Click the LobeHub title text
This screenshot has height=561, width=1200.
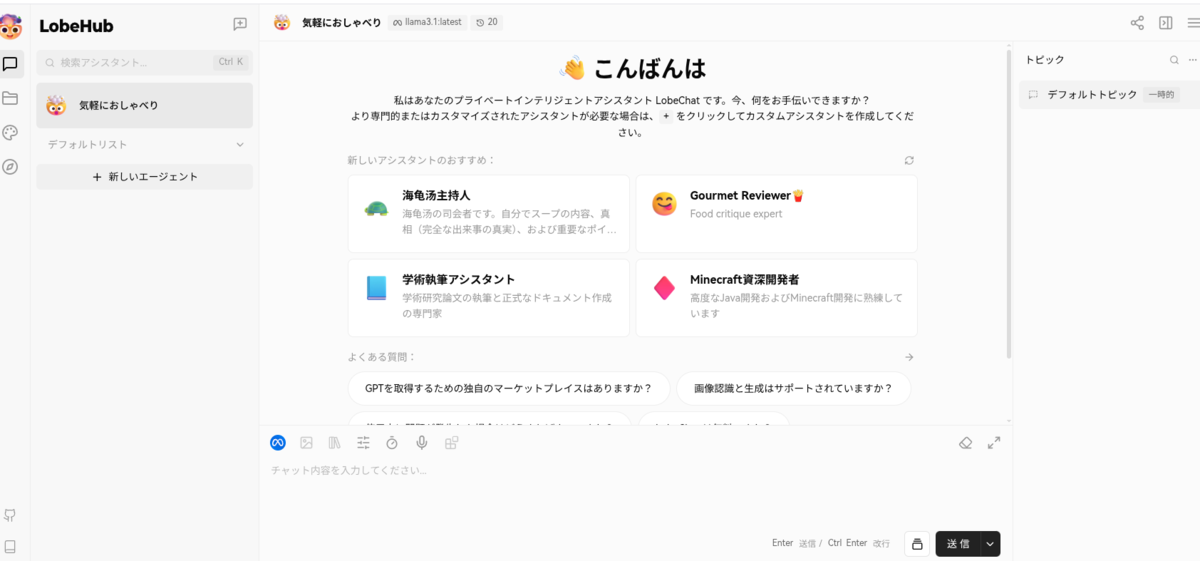(x=76, y=27)
